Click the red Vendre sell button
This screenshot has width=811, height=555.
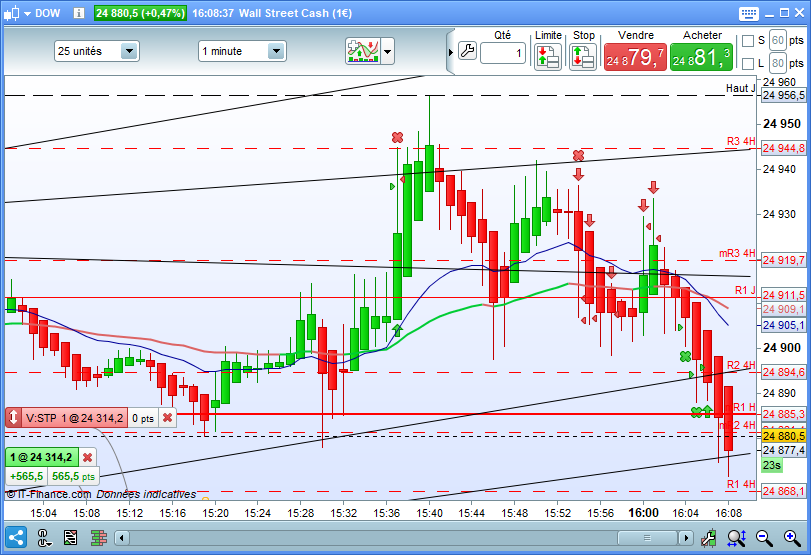pos(635,57)
